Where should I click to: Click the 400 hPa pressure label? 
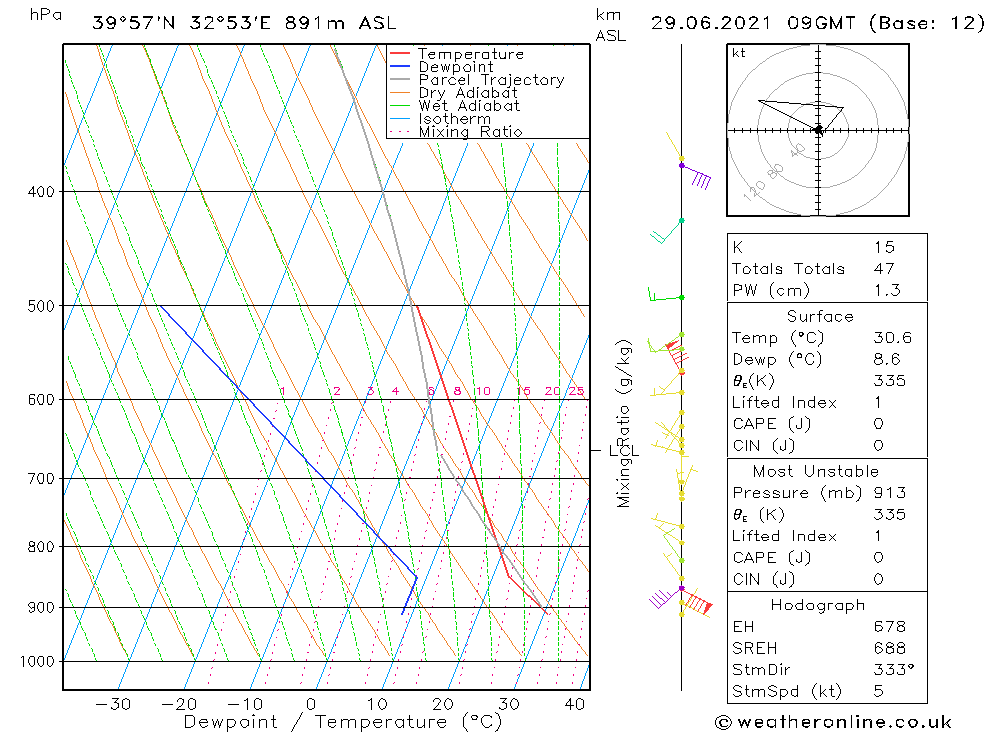(41, 191)
